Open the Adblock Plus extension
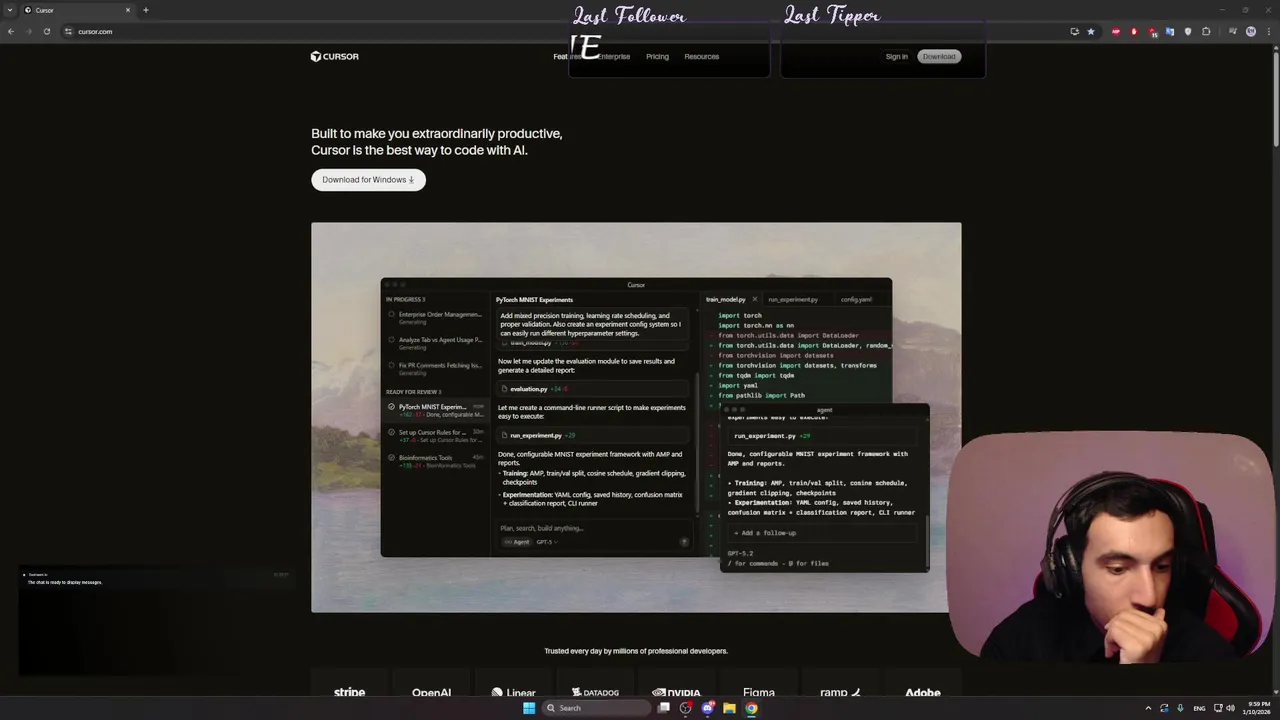The image size is (1280, 720). point(1116,31)
